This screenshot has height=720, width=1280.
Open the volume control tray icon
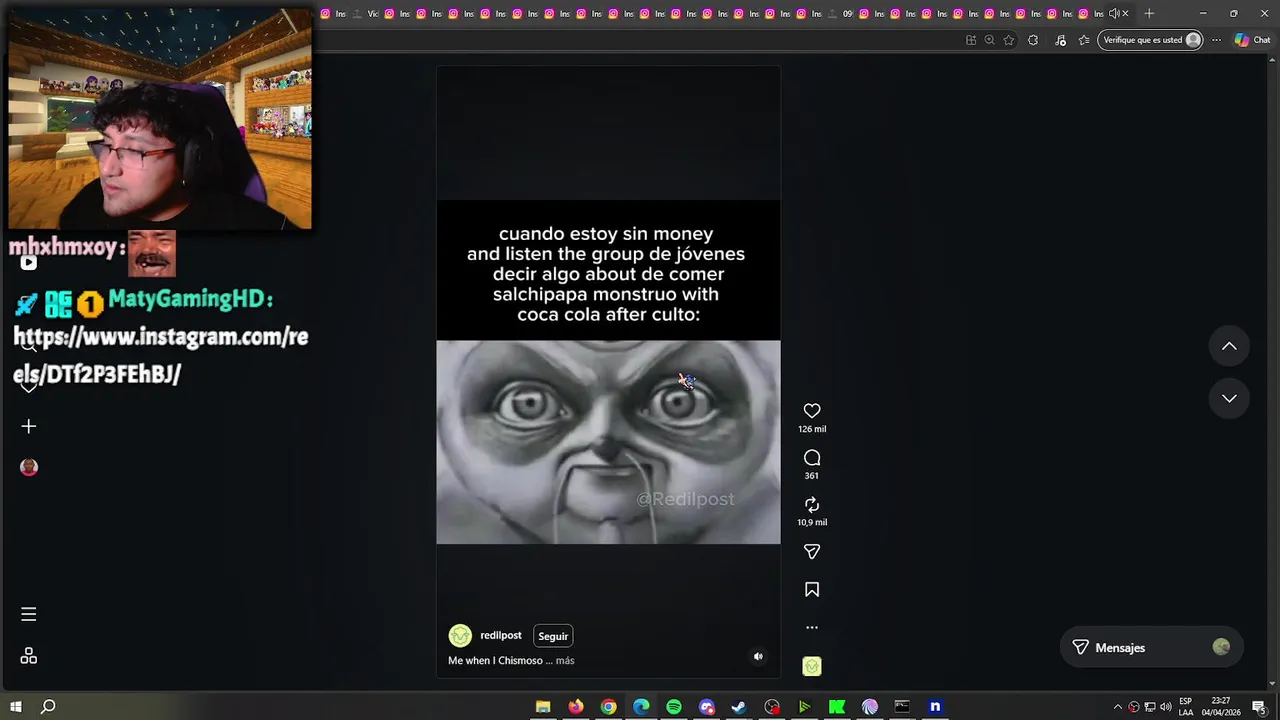(1166, 707)
